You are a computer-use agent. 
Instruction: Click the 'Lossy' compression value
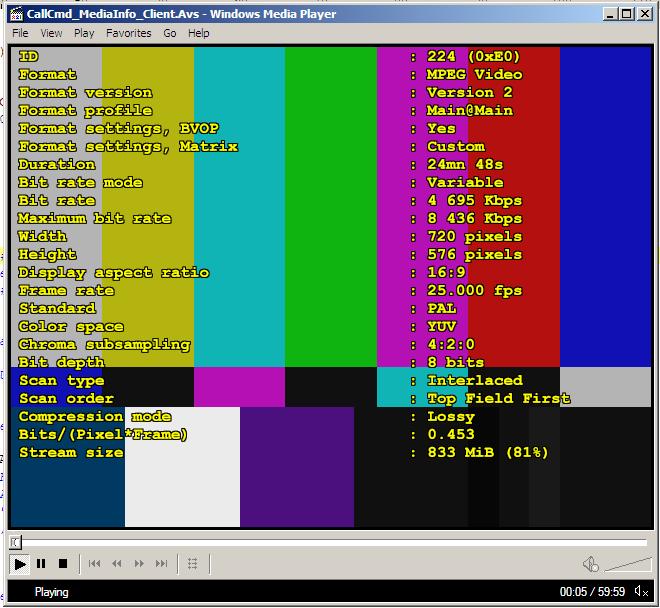coord(451,416)
